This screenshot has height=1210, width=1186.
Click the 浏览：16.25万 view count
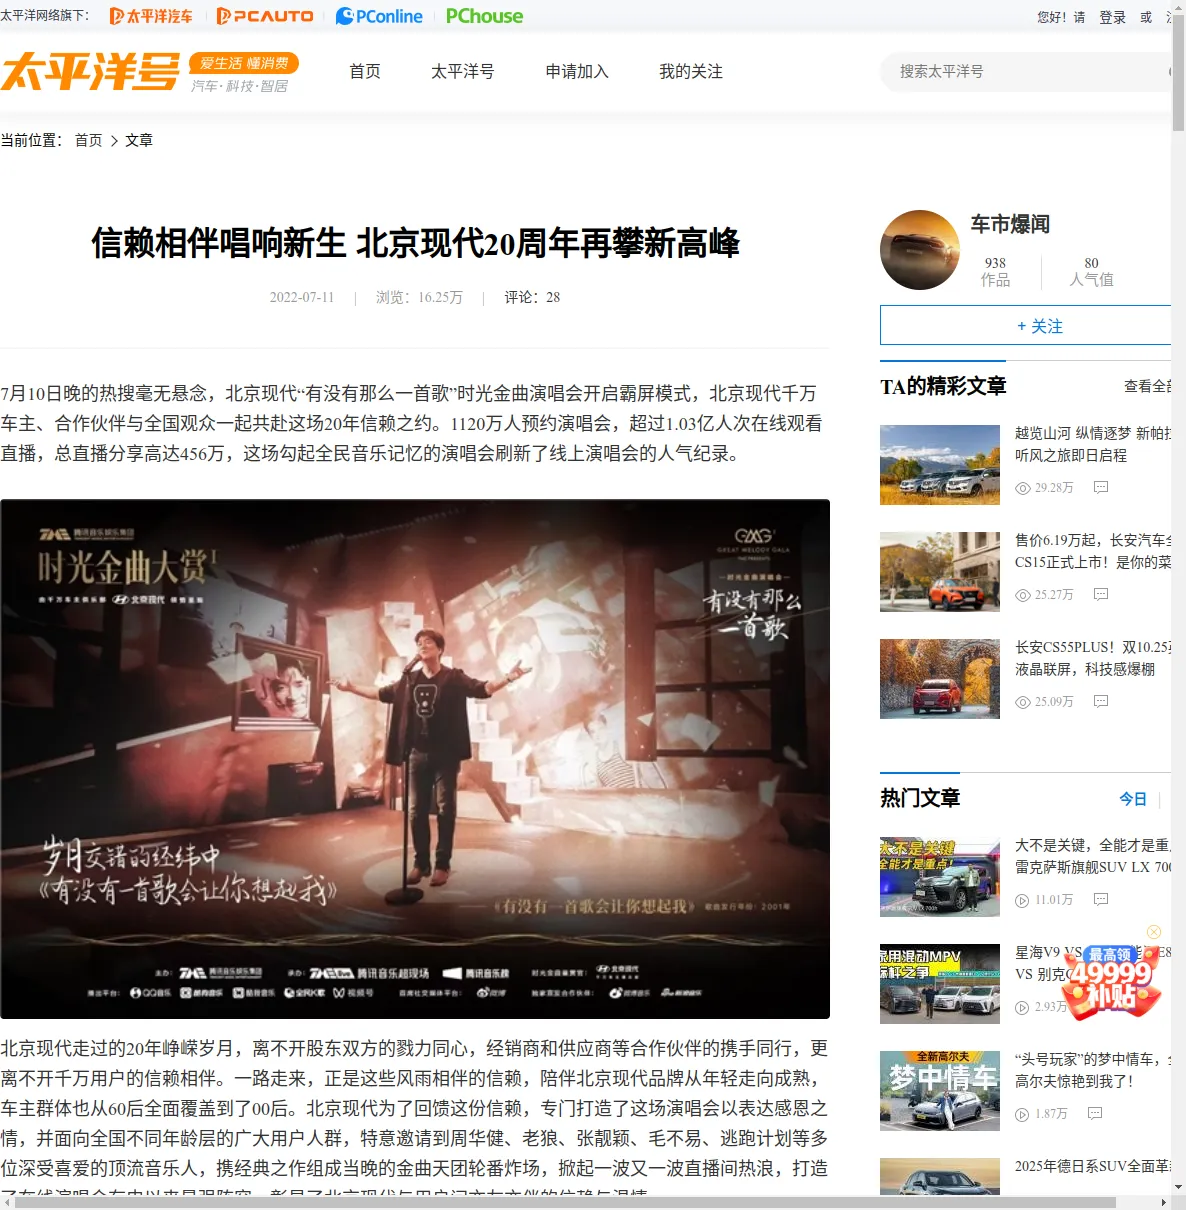[x=419, y=298]
